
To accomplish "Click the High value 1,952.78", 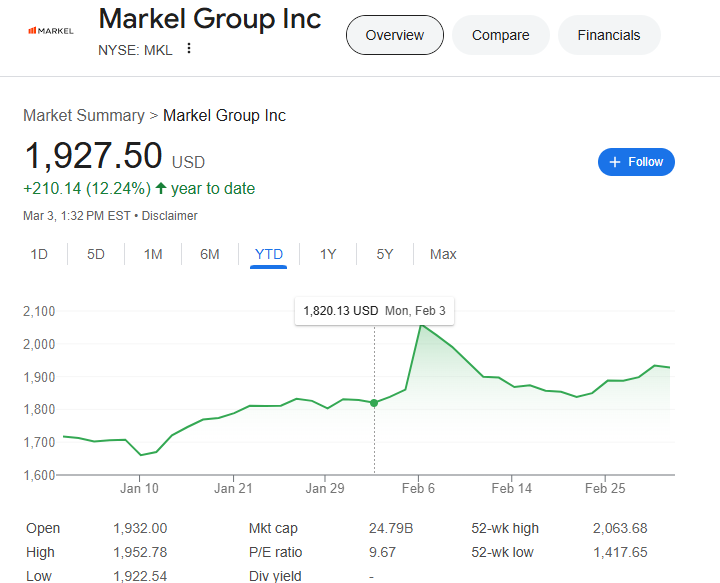I will (x=140, y=552).
